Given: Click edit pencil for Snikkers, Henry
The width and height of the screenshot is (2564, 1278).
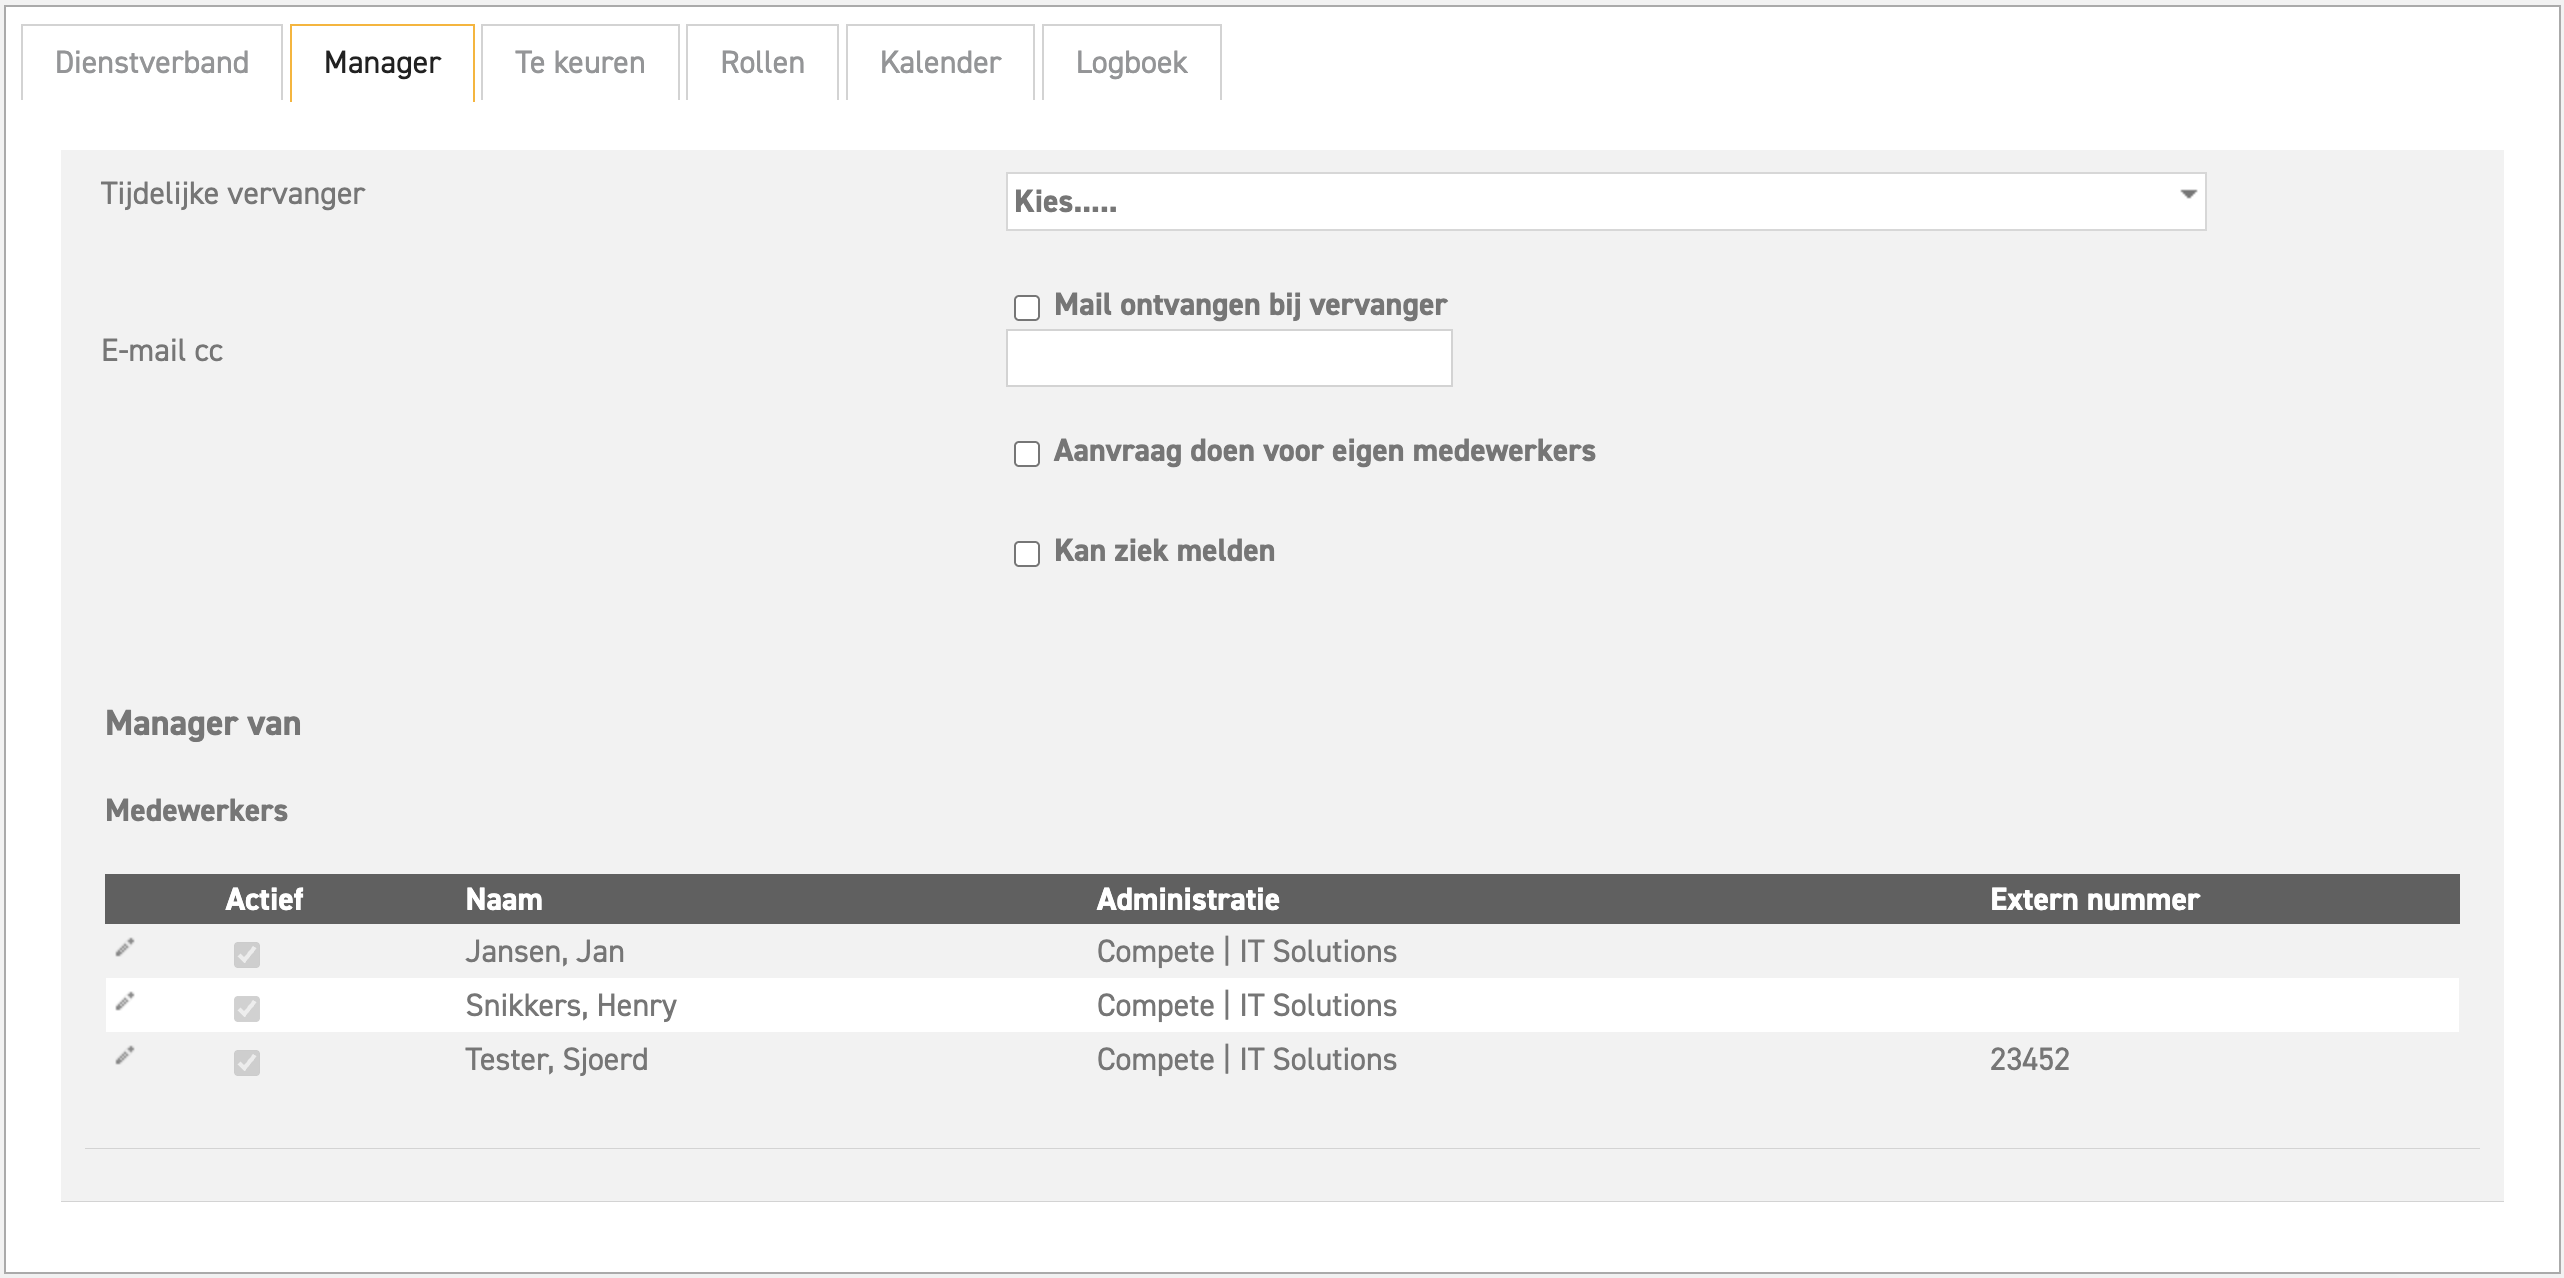Looking at the screenshot, I should (125, 1002).
